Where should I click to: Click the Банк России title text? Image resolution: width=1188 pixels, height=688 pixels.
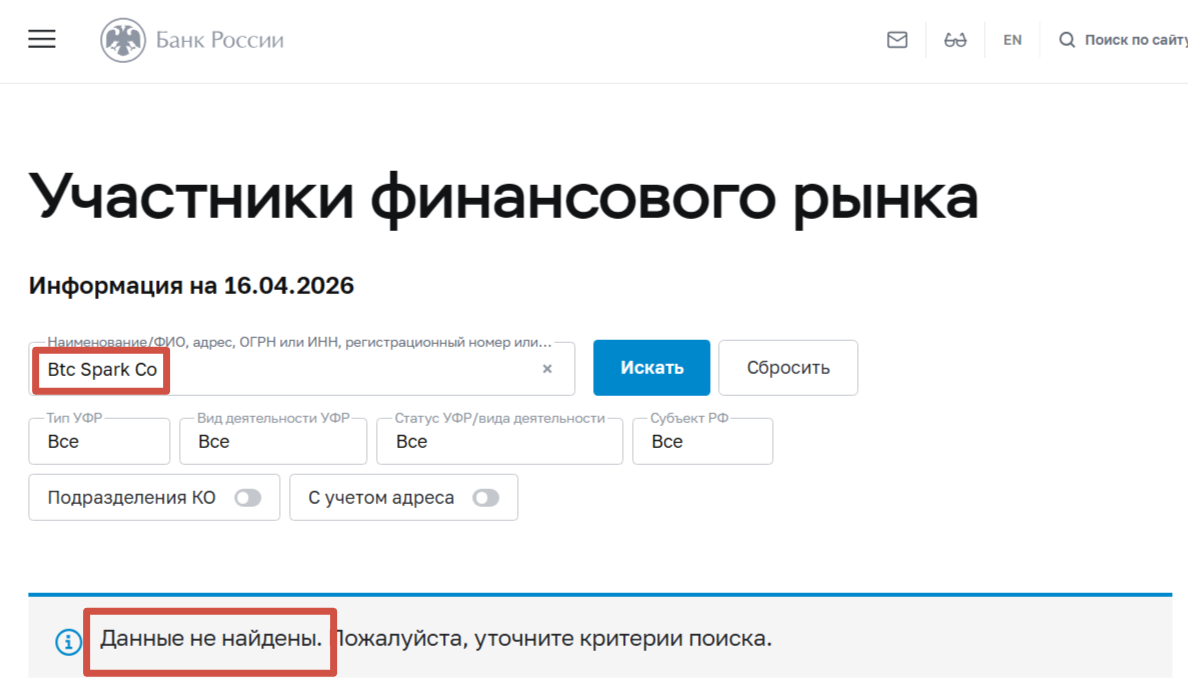[x=219, y=40]
